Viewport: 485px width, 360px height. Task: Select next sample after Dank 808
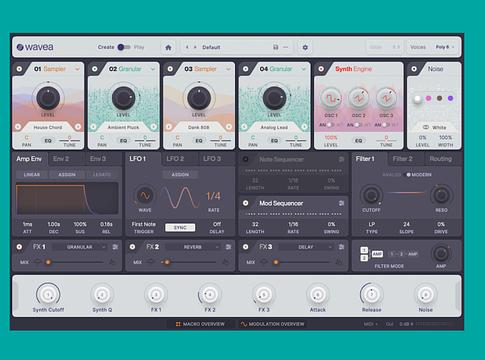pyautogui.click(x=229, y=127)
